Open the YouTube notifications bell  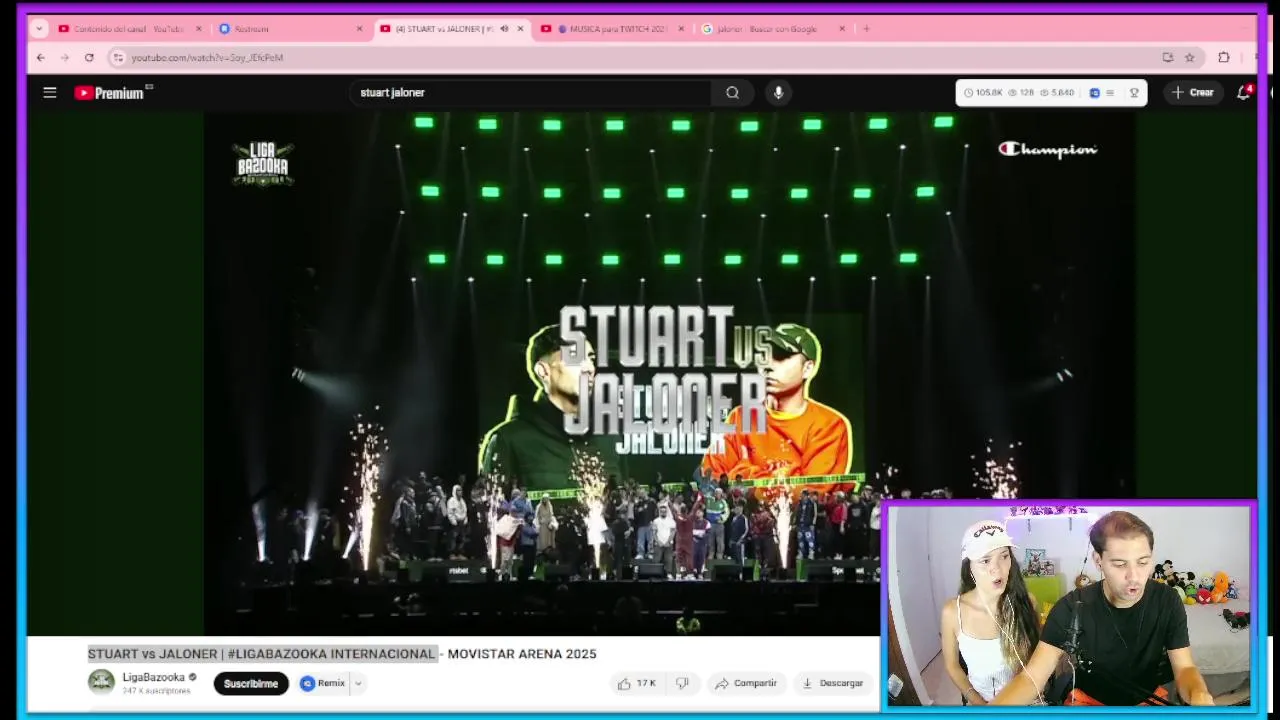pos(1243,93)
